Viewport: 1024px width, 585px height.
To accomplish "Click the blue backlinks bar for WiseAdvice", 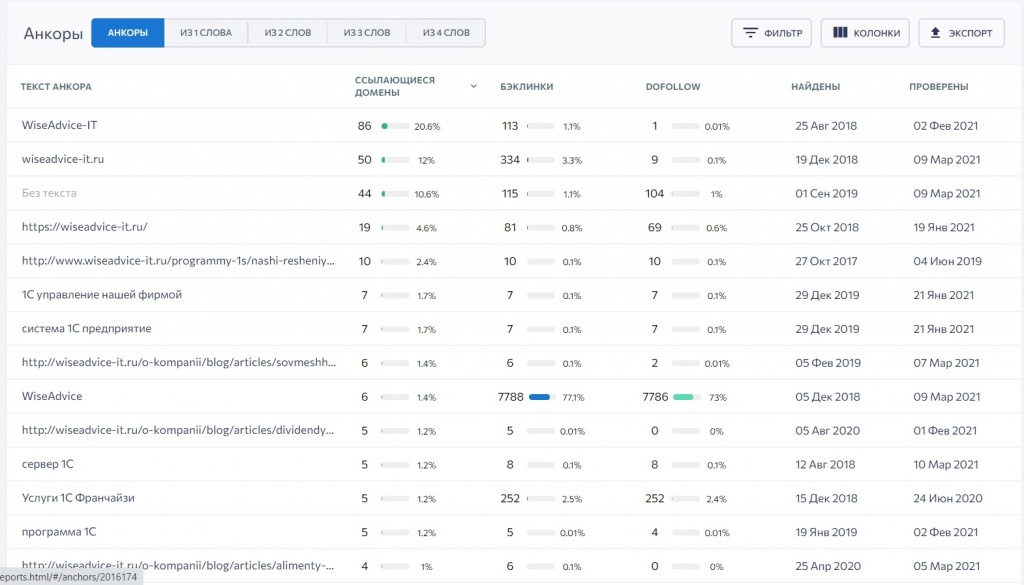I will click(x=541, y=397).
